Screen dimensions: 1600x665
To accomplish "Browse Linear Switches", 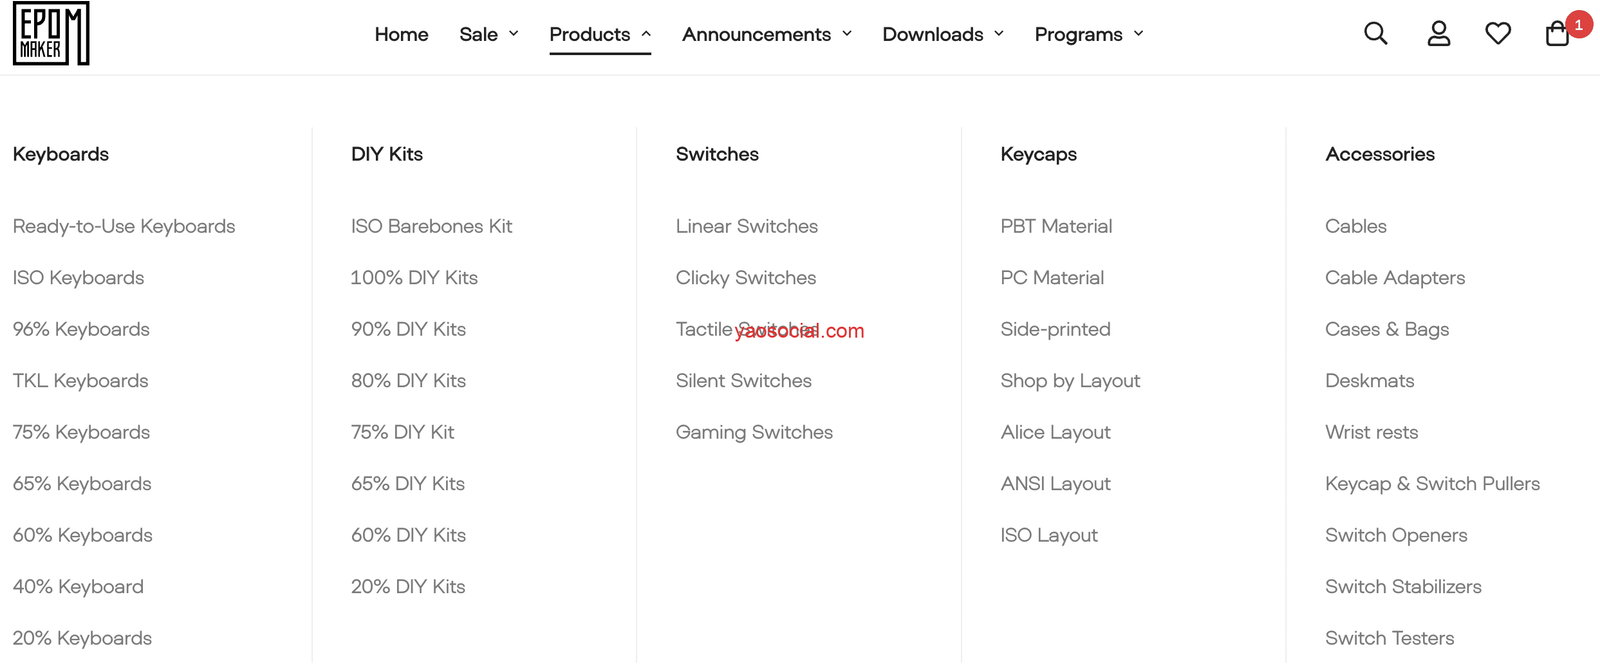I will click(x=746, y=226).
